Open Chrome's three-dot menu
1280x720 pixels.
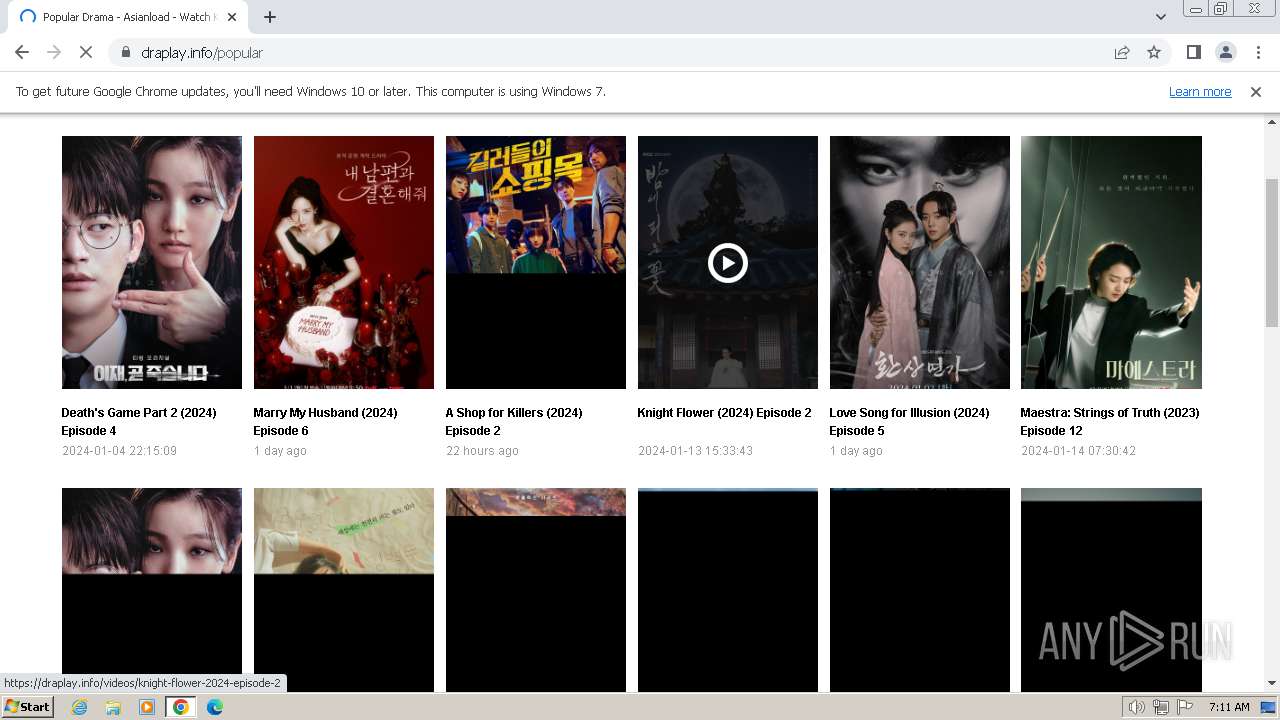pyautogui.click(x=1258, y=52)
